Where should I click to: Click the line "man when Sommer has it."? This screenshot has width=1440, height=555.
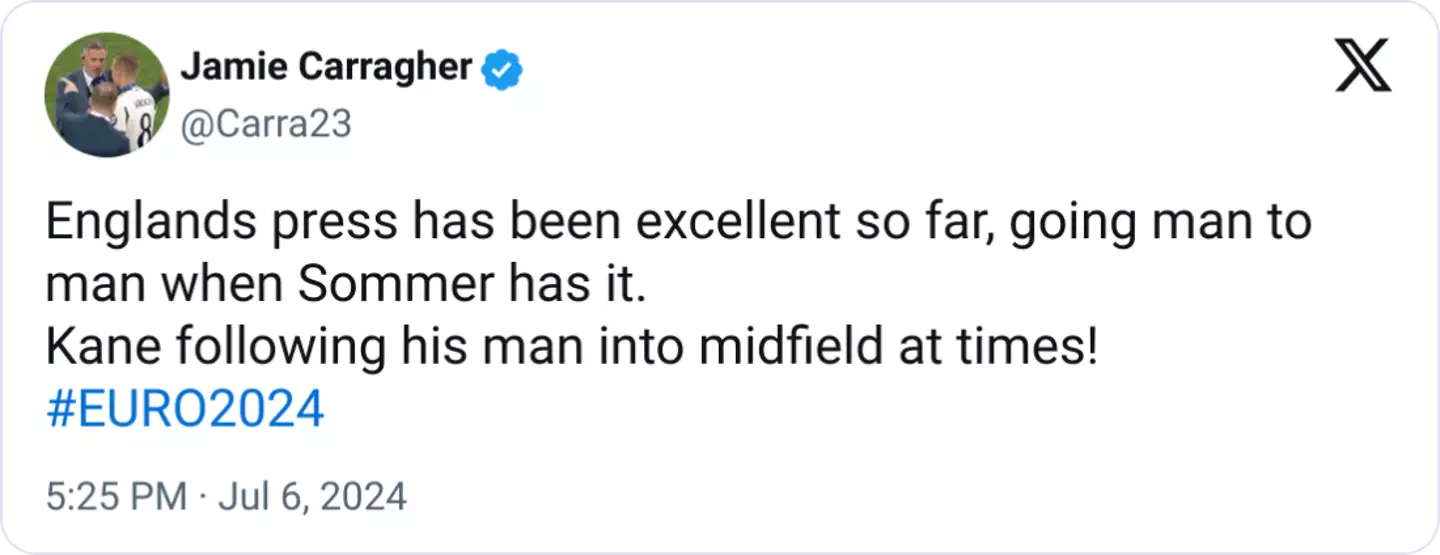[340, 285]
